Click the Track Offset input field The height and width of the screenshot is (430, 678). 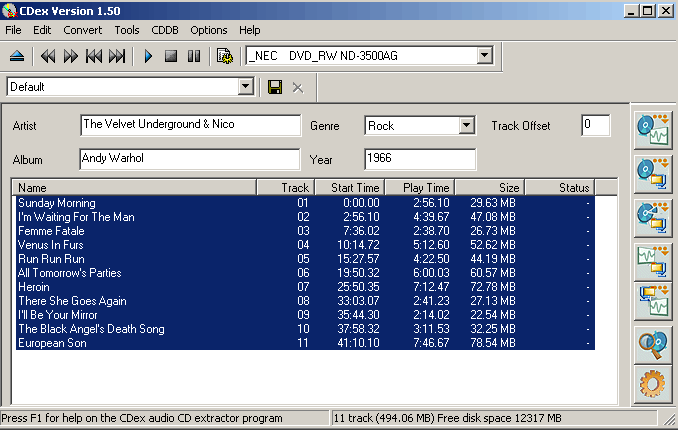(595, 125)
